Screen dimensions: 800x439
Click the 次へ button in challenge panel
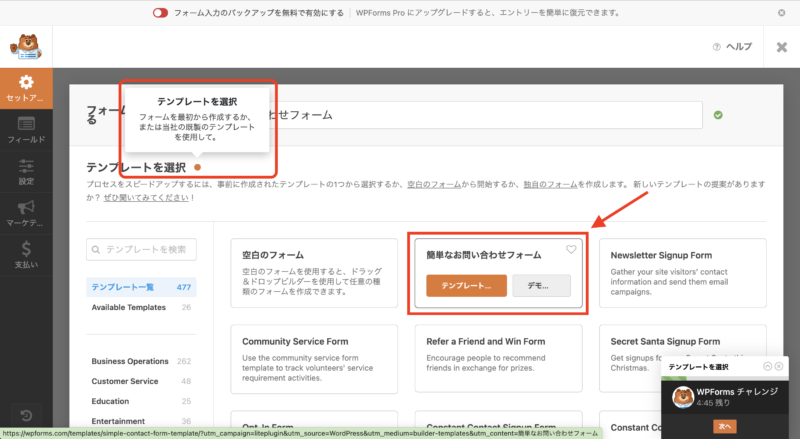pyautogui.click(x=724, y=426)
